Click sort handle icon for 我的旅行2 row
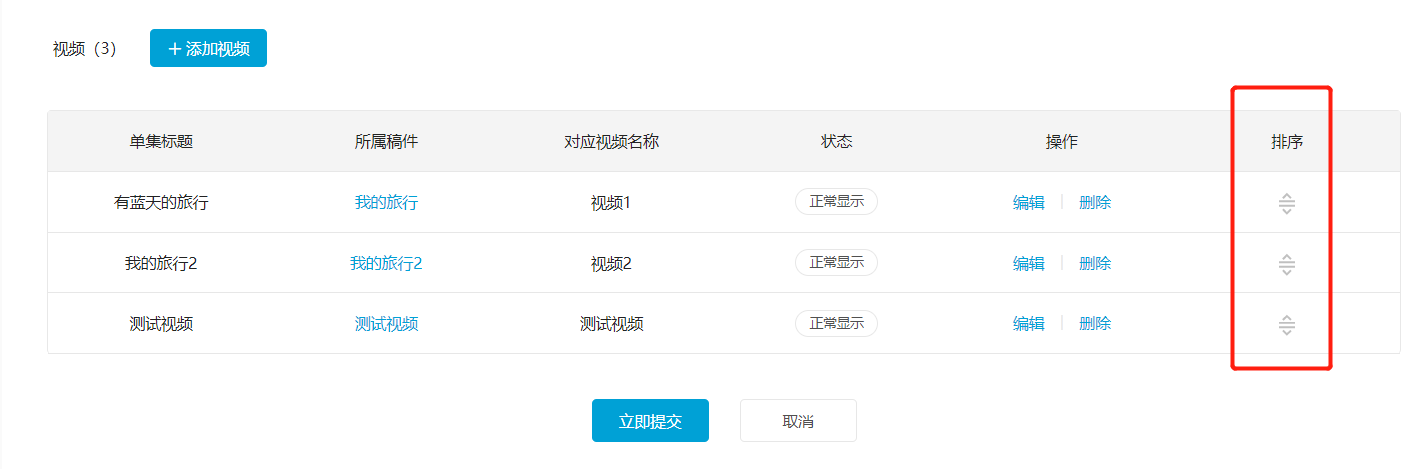Image resolution: width=1424 pixels, height=469 pixels. point(1287,265)
